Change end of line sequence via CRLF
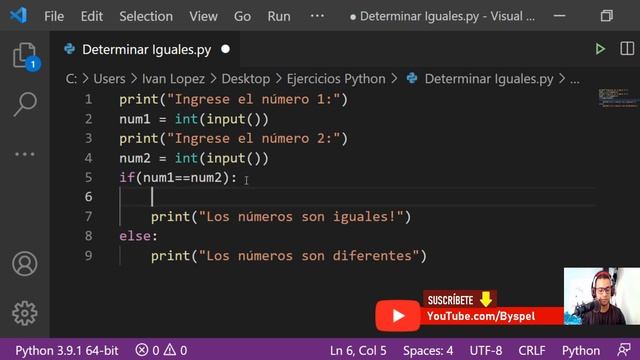This screenshot has width=640, height=360. 532,350
